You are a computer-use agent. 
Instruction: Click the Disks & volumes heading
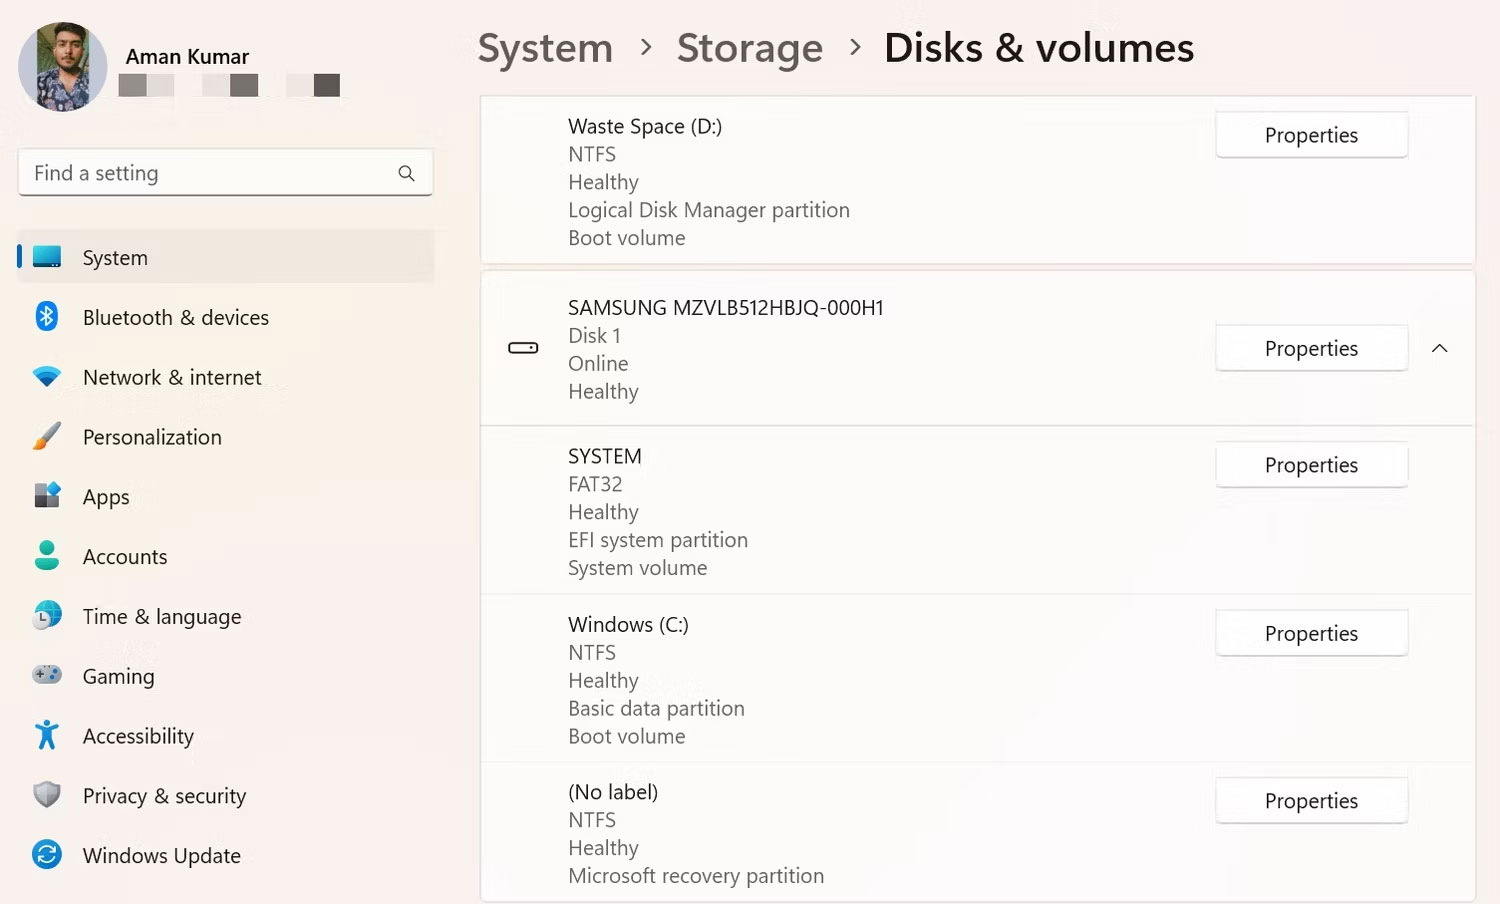click(1039, 48)
